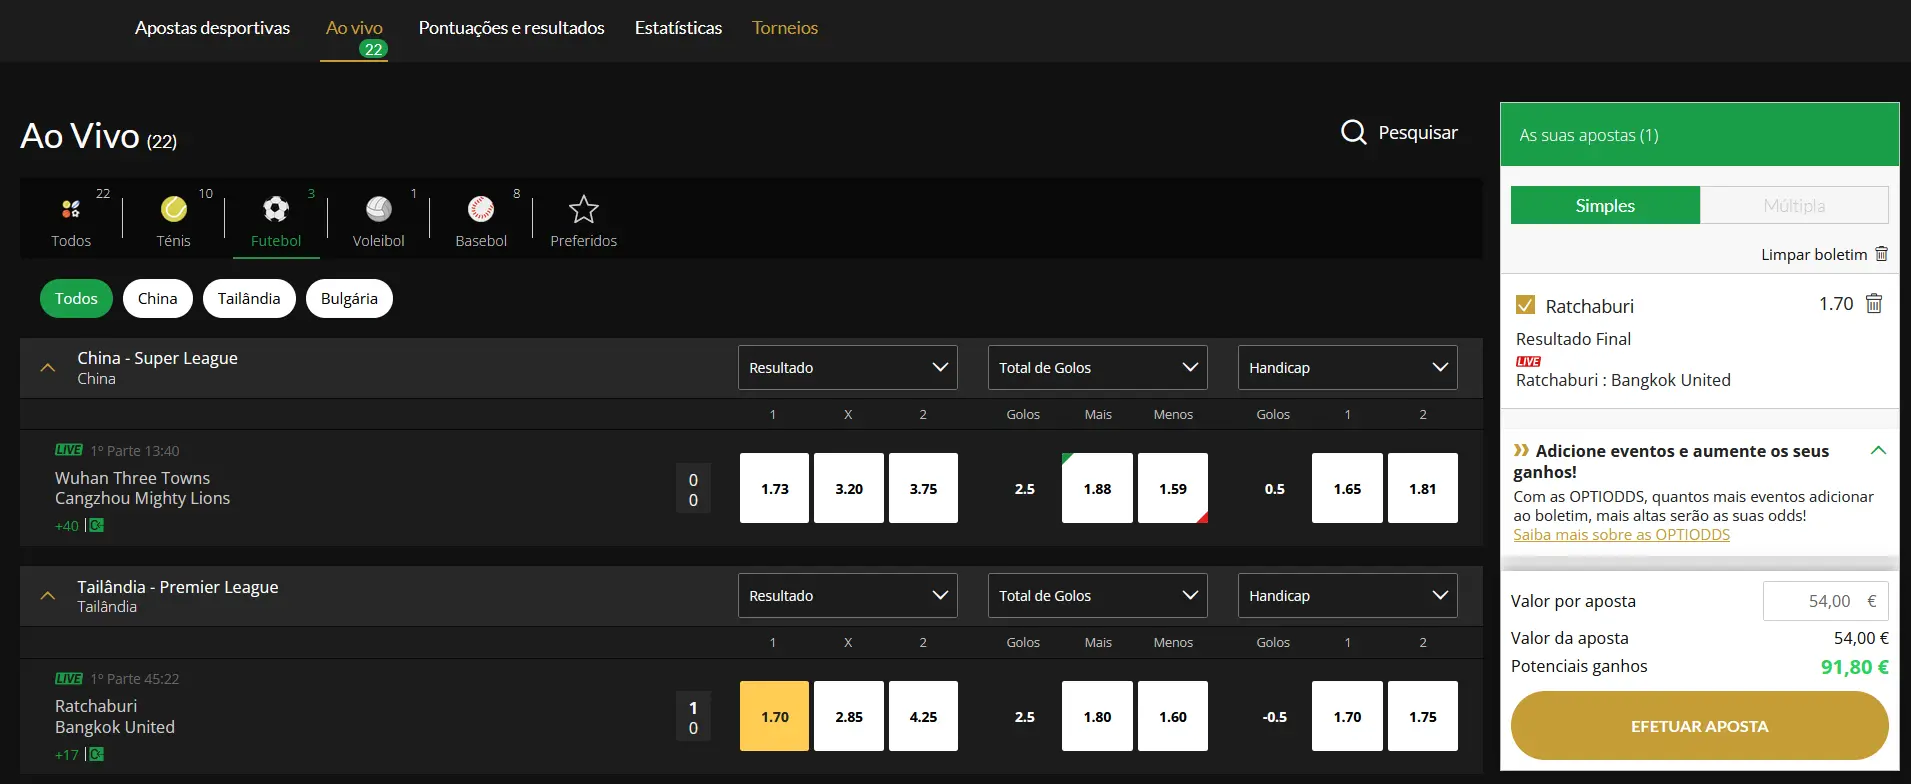The height and width of the screenshot is (784, 1911).
Task: Select the Simples bet type
Action: pyautogui.click(x=1605, y=205)
